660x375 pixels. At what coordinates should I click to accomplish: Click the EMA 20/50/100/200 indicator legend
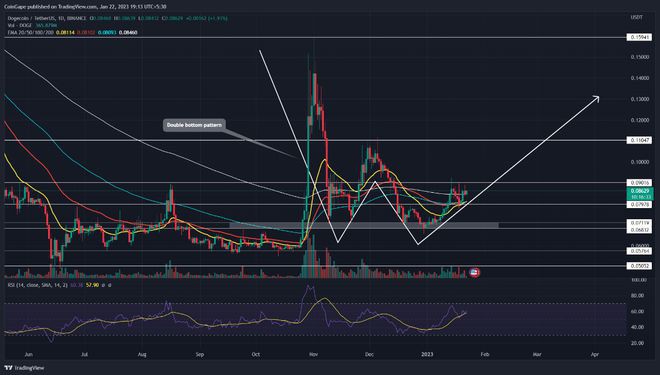[30, 32]
